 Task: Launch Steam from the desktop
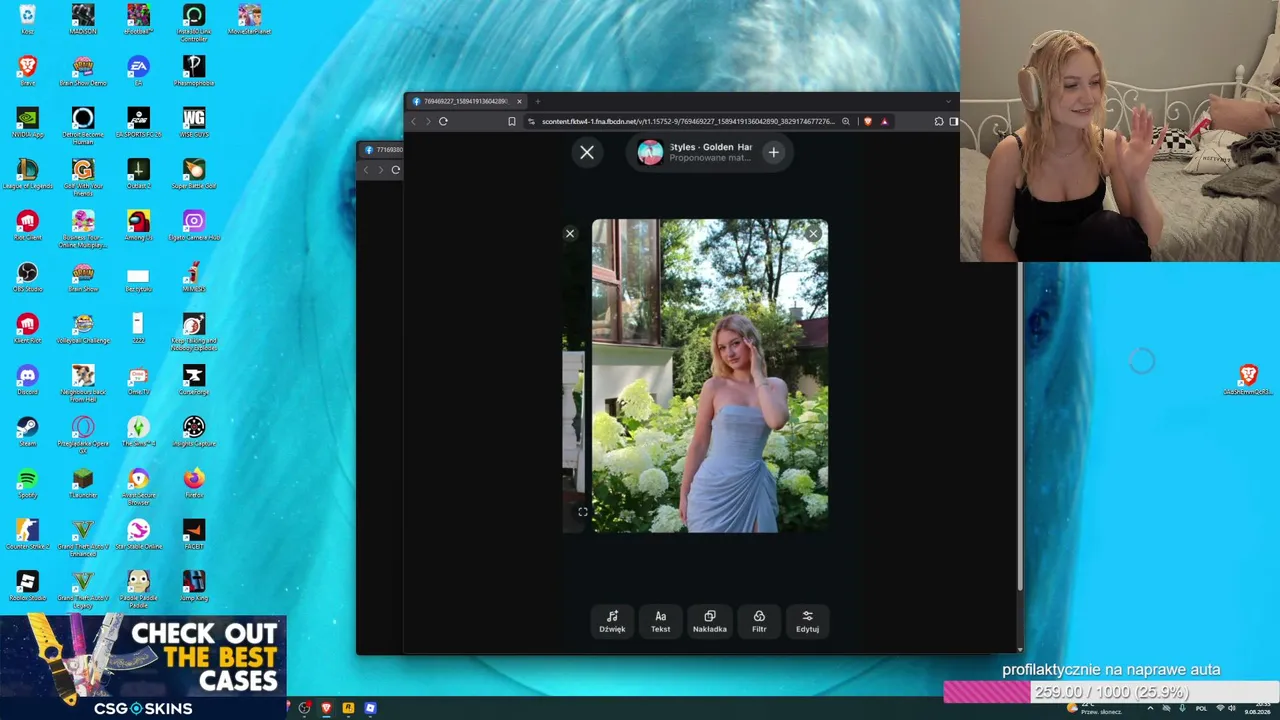click(x=27, y=432)
